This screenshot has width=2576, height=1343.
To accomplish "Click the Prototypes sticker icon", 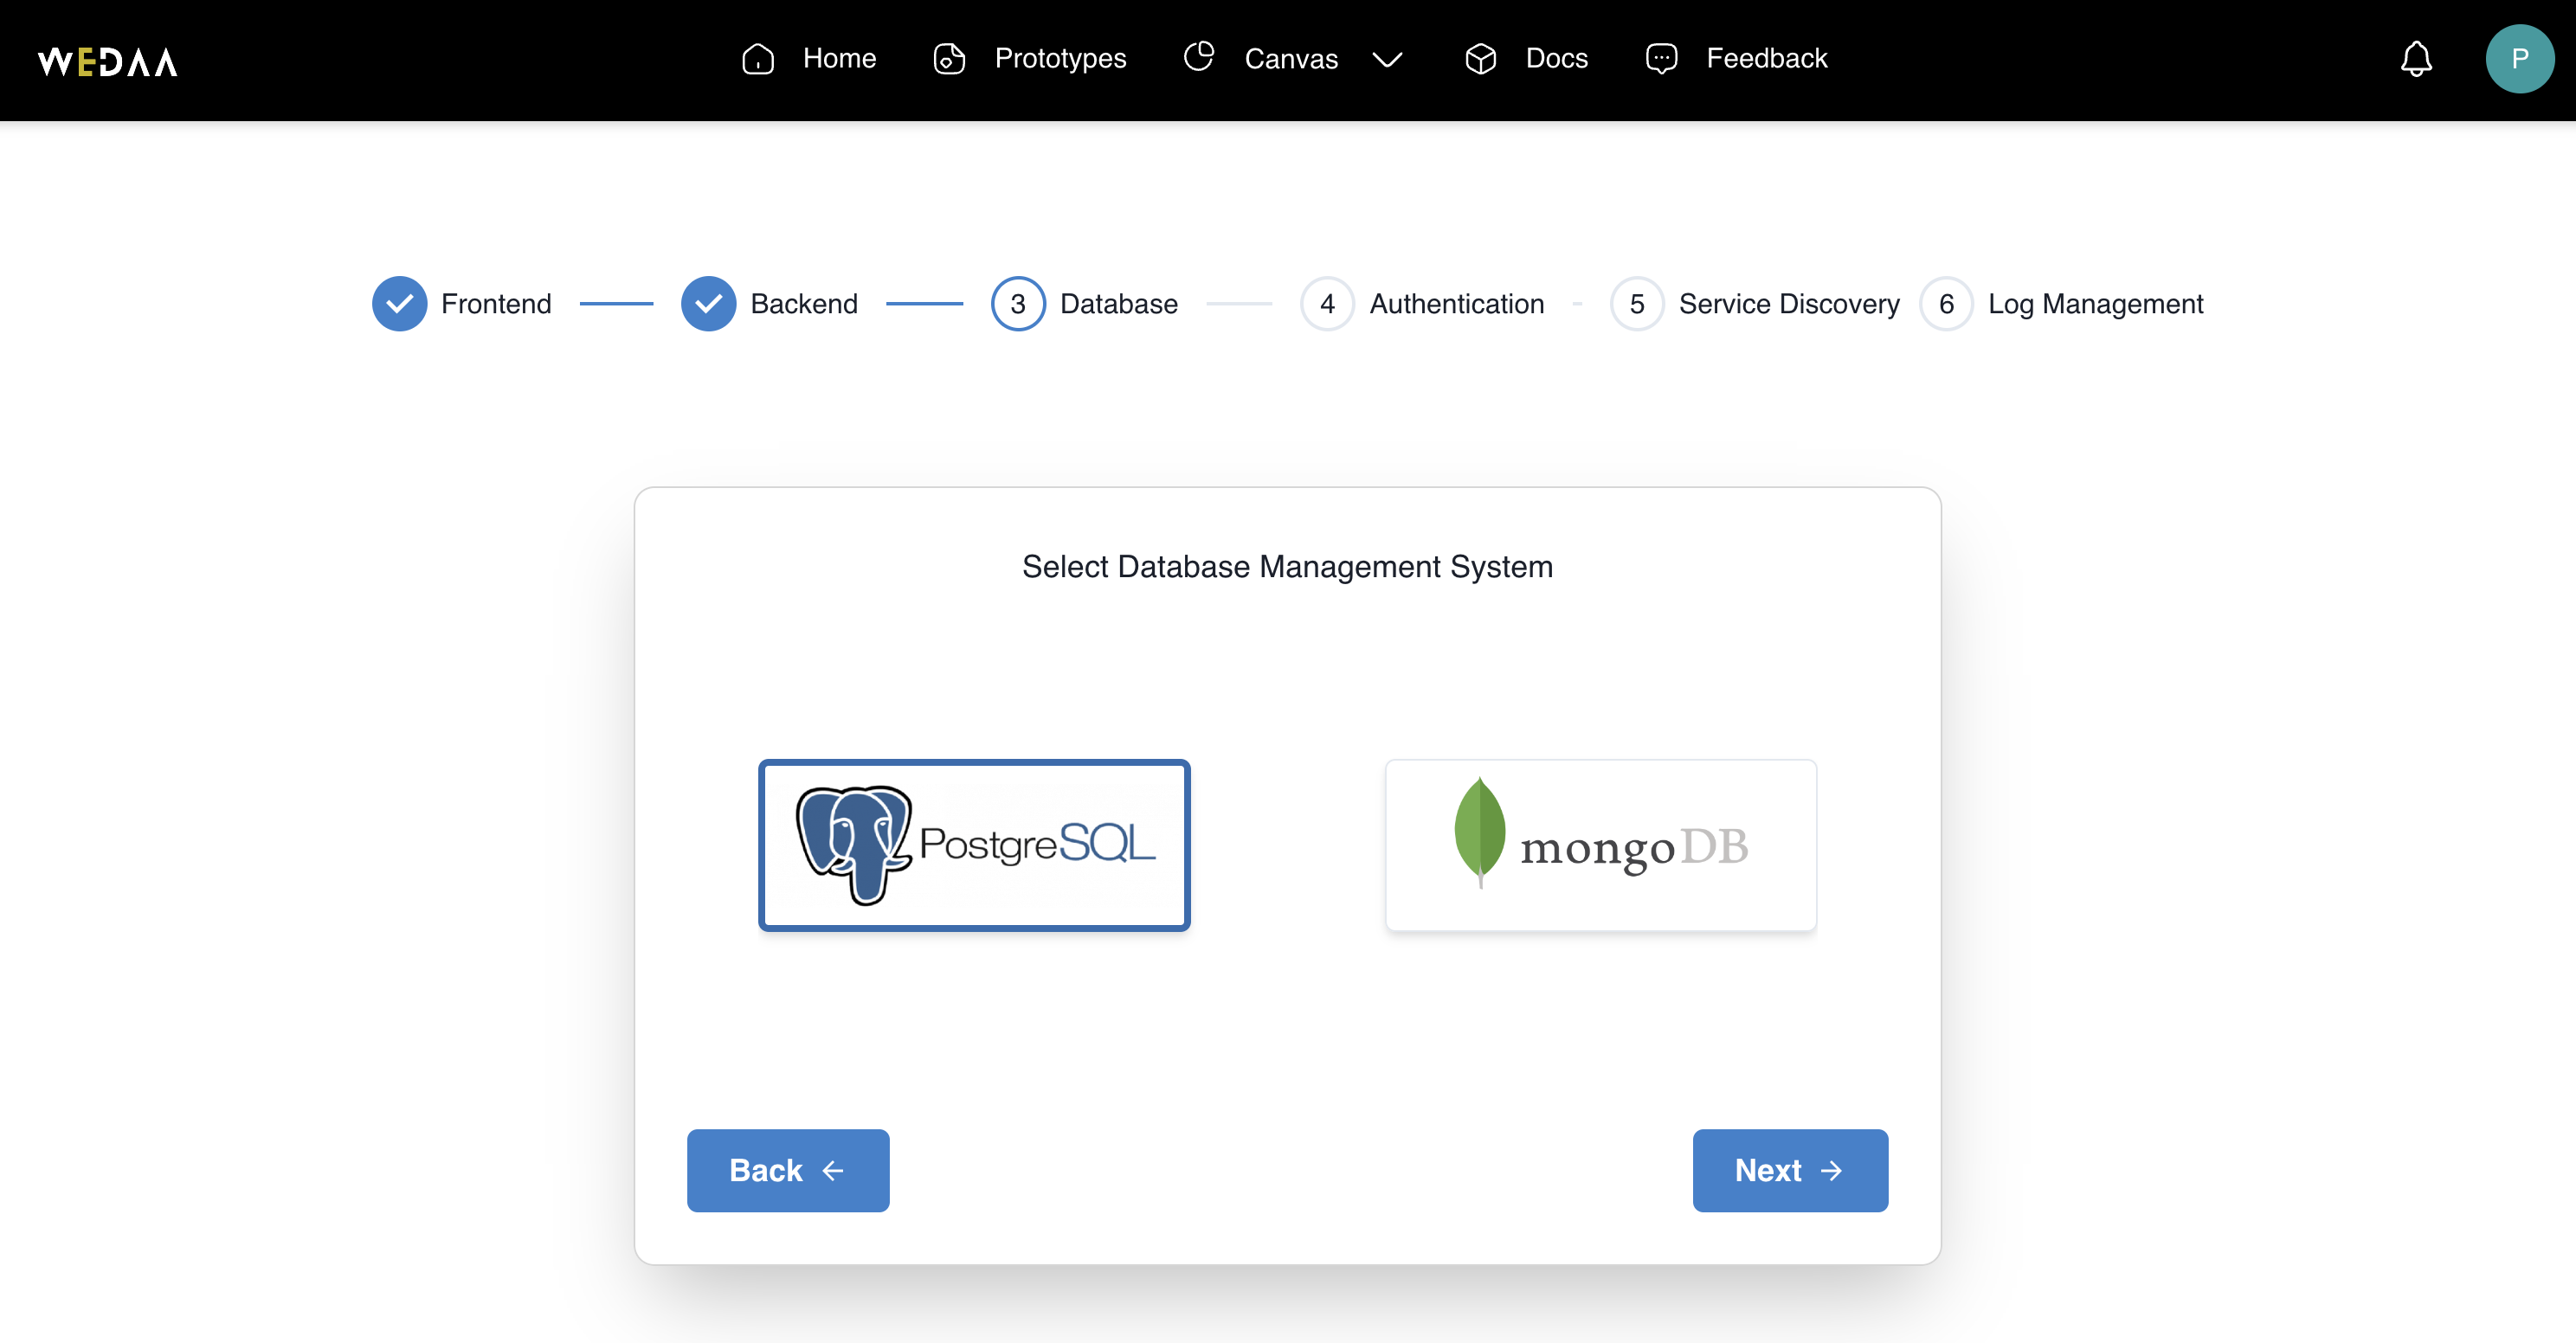I will (949, 59).
